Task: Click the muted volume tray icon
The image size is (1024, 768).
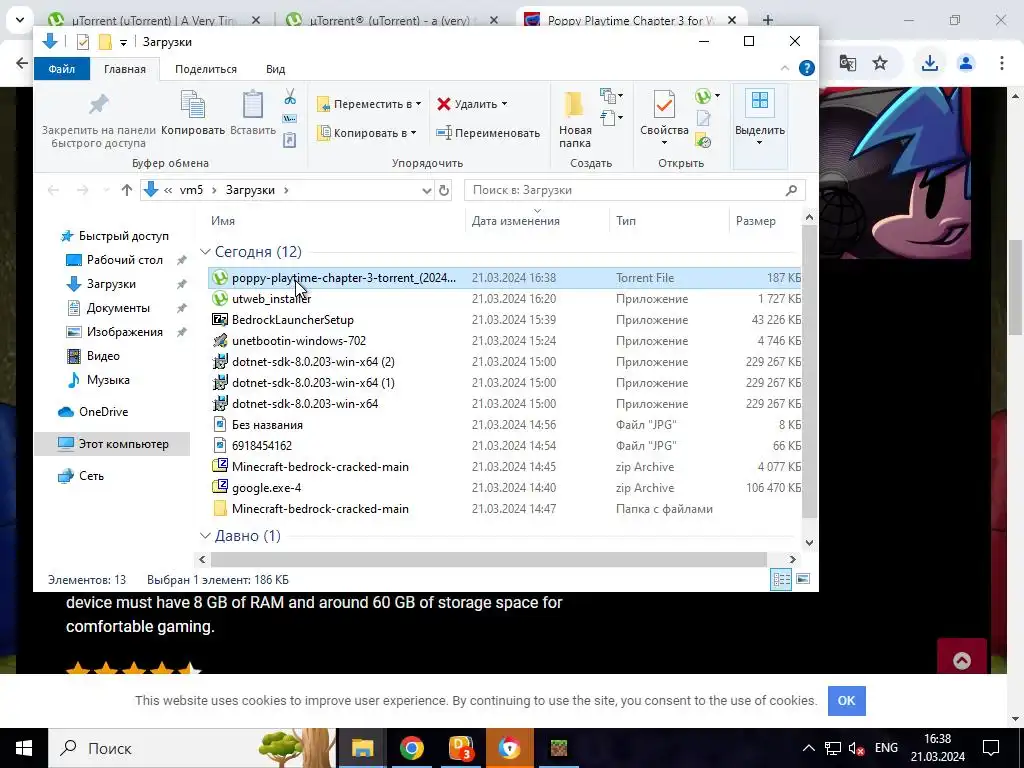Action: 856,748
